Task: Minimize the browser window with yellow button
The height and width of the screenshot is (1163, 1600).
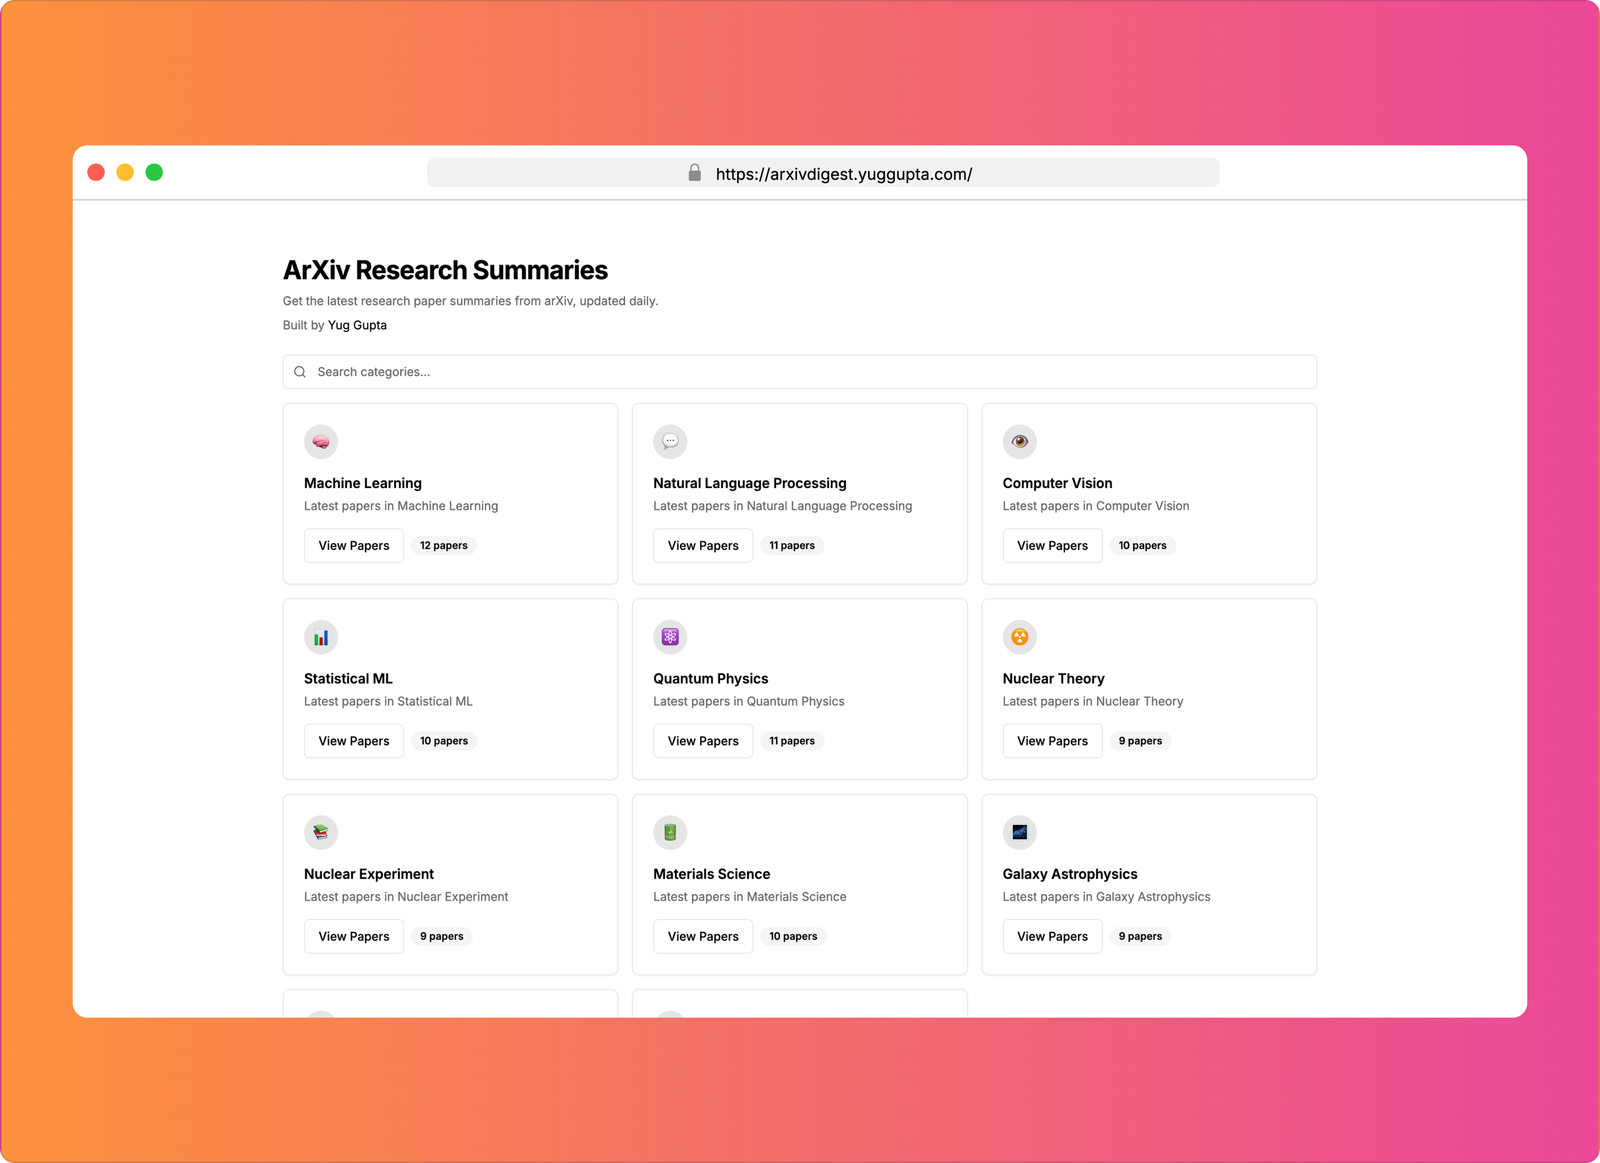Action: [x=125, y=172]
